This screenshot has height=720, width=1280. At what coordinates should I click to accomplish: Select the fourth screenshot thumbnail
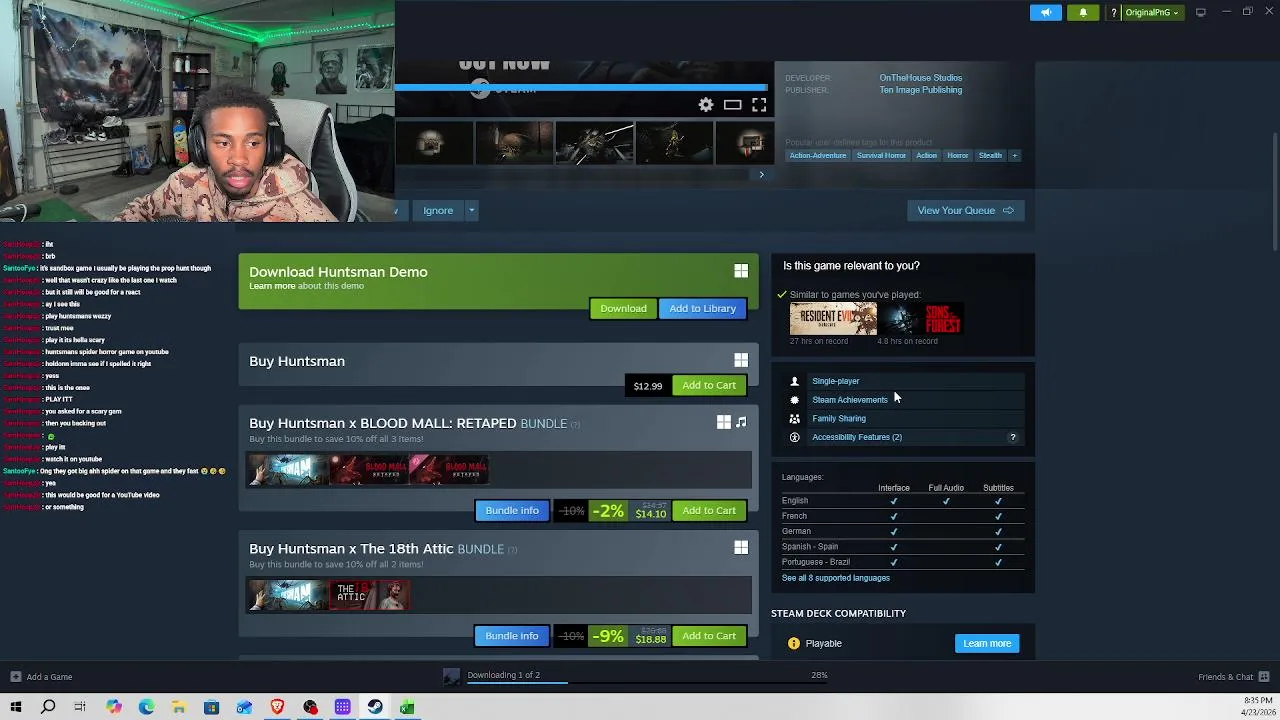click(x=675, y=142)
